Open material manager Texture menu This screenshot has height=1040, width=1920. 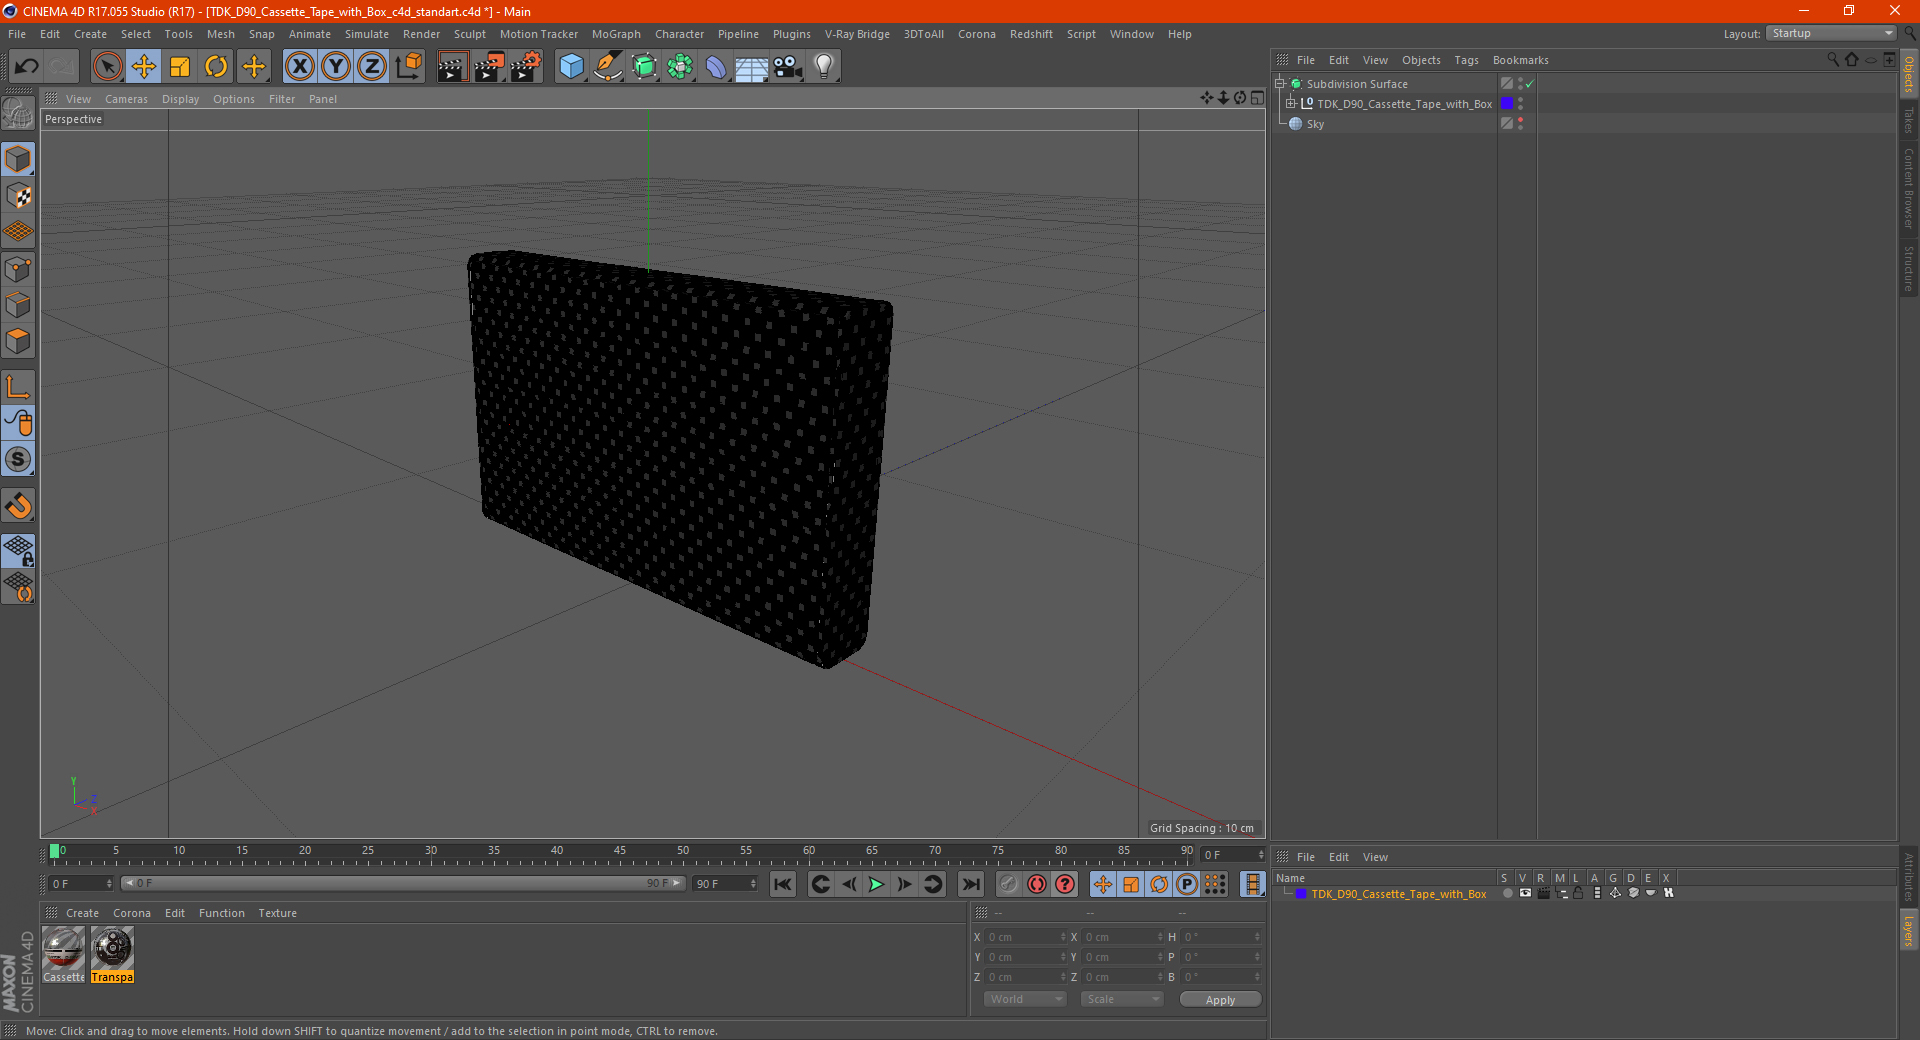pos(277,913)
